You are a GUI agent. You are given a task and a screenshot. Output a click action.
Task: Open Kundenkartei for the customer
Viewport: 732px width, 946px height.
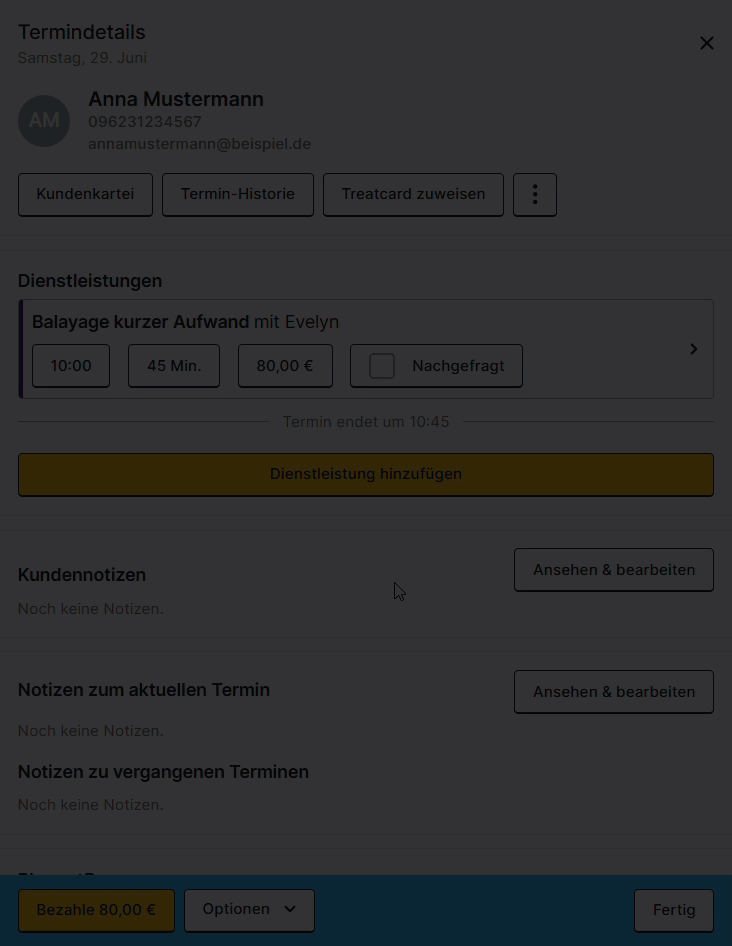coord(85,194)
